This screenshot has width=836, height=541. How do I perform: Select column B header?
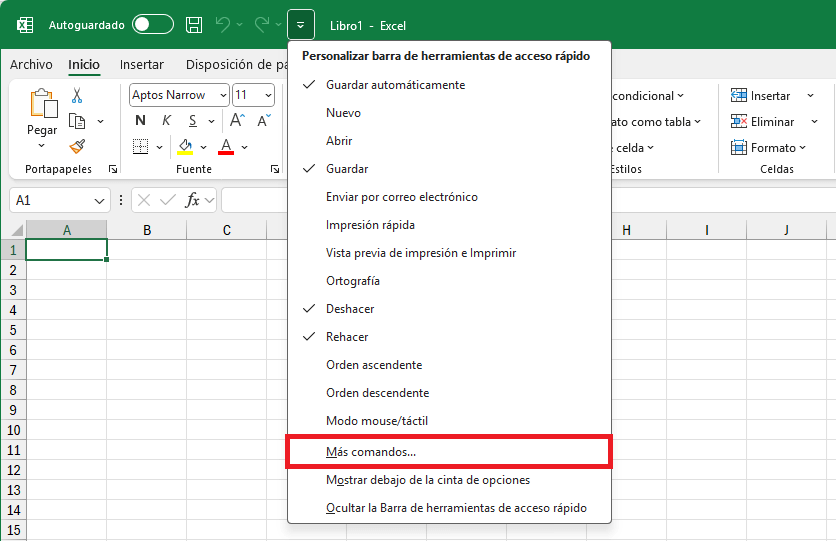coord(147,230)
